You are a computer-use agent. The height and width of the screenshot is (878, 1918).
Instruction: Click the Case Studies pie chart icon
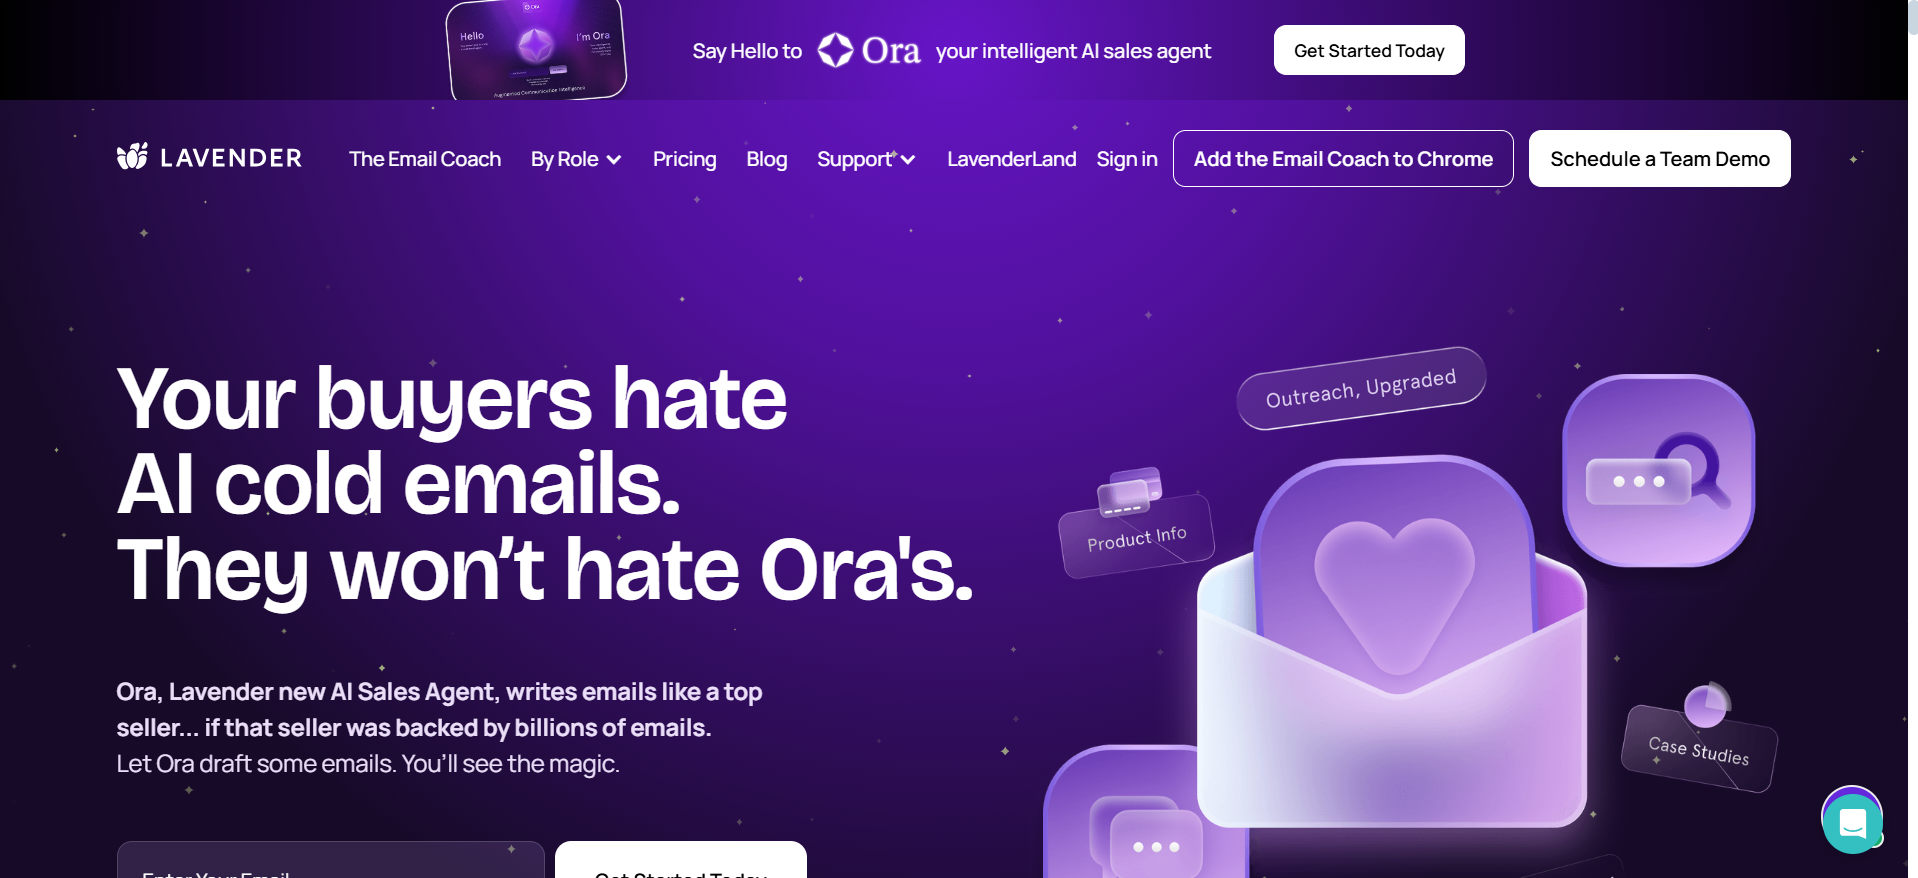(1706, 705)
